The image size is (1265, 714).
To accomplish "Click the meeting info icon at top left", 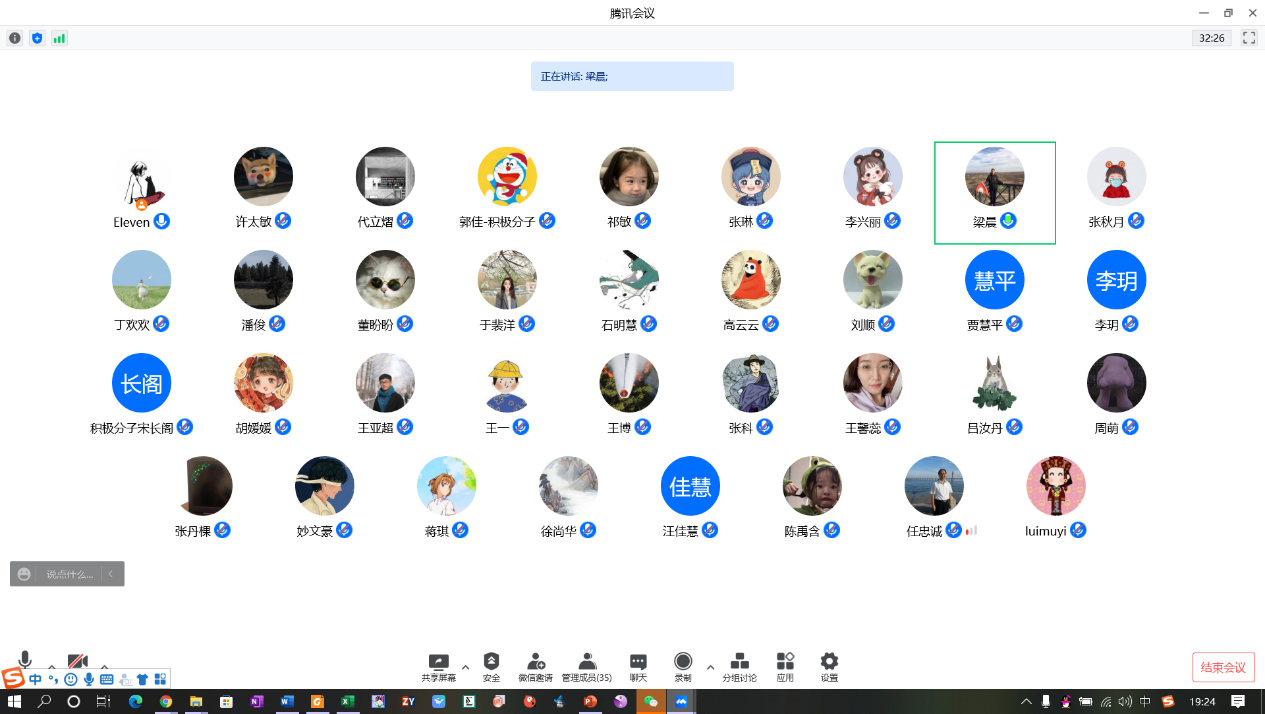I will pos(15,38).
